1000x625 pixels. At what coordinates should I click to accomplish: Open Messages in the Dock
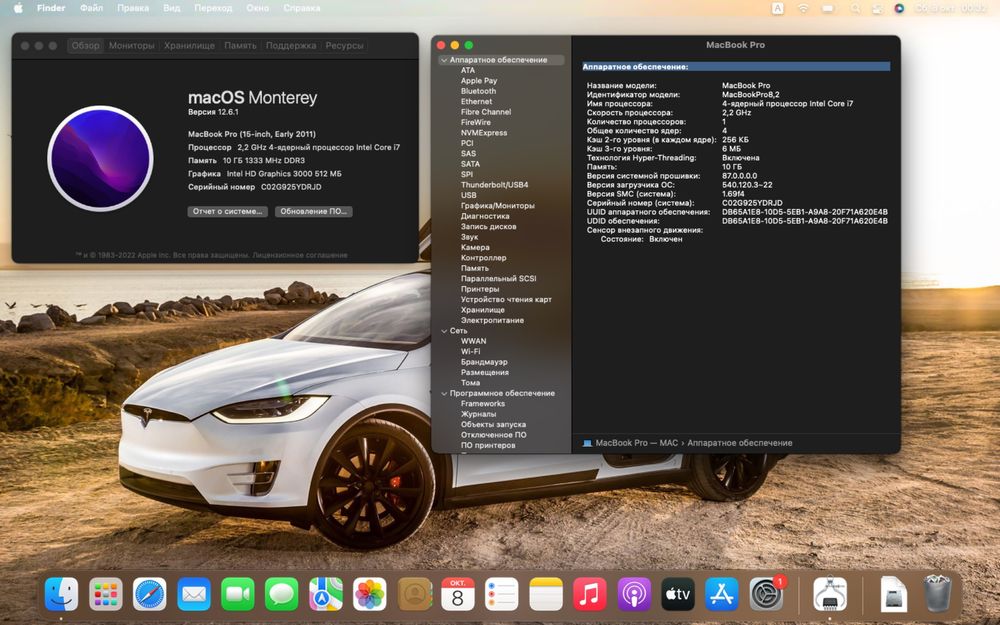282,594
